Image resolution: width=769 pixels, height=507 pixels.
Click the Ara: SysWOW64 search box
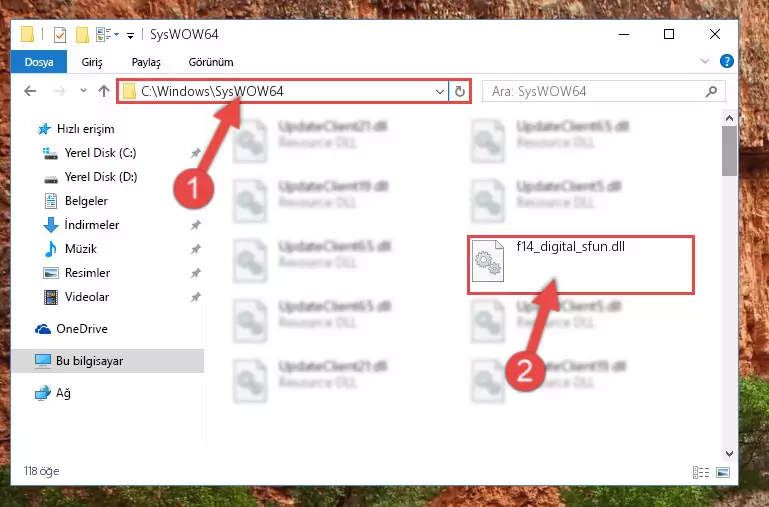click(x=604, y=91)
